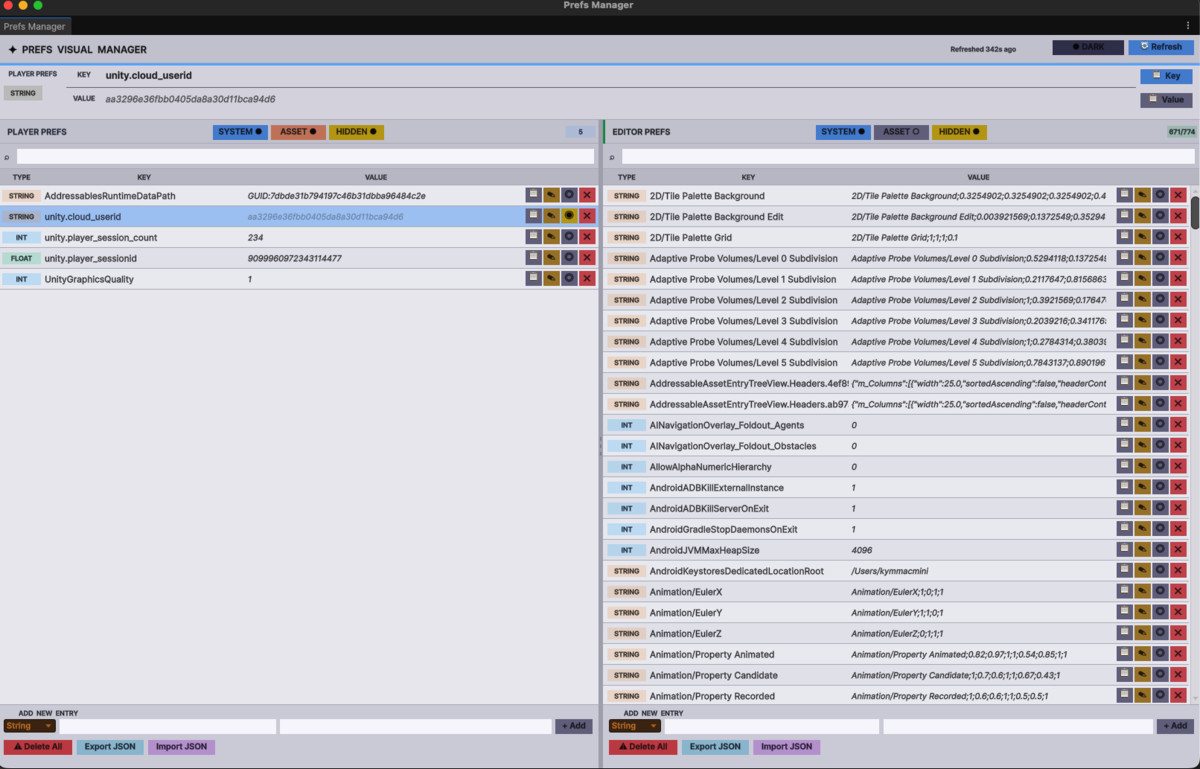Select the Animation/EulerY row
Viewport: 1200px width, 769px height.
(897, 613)
